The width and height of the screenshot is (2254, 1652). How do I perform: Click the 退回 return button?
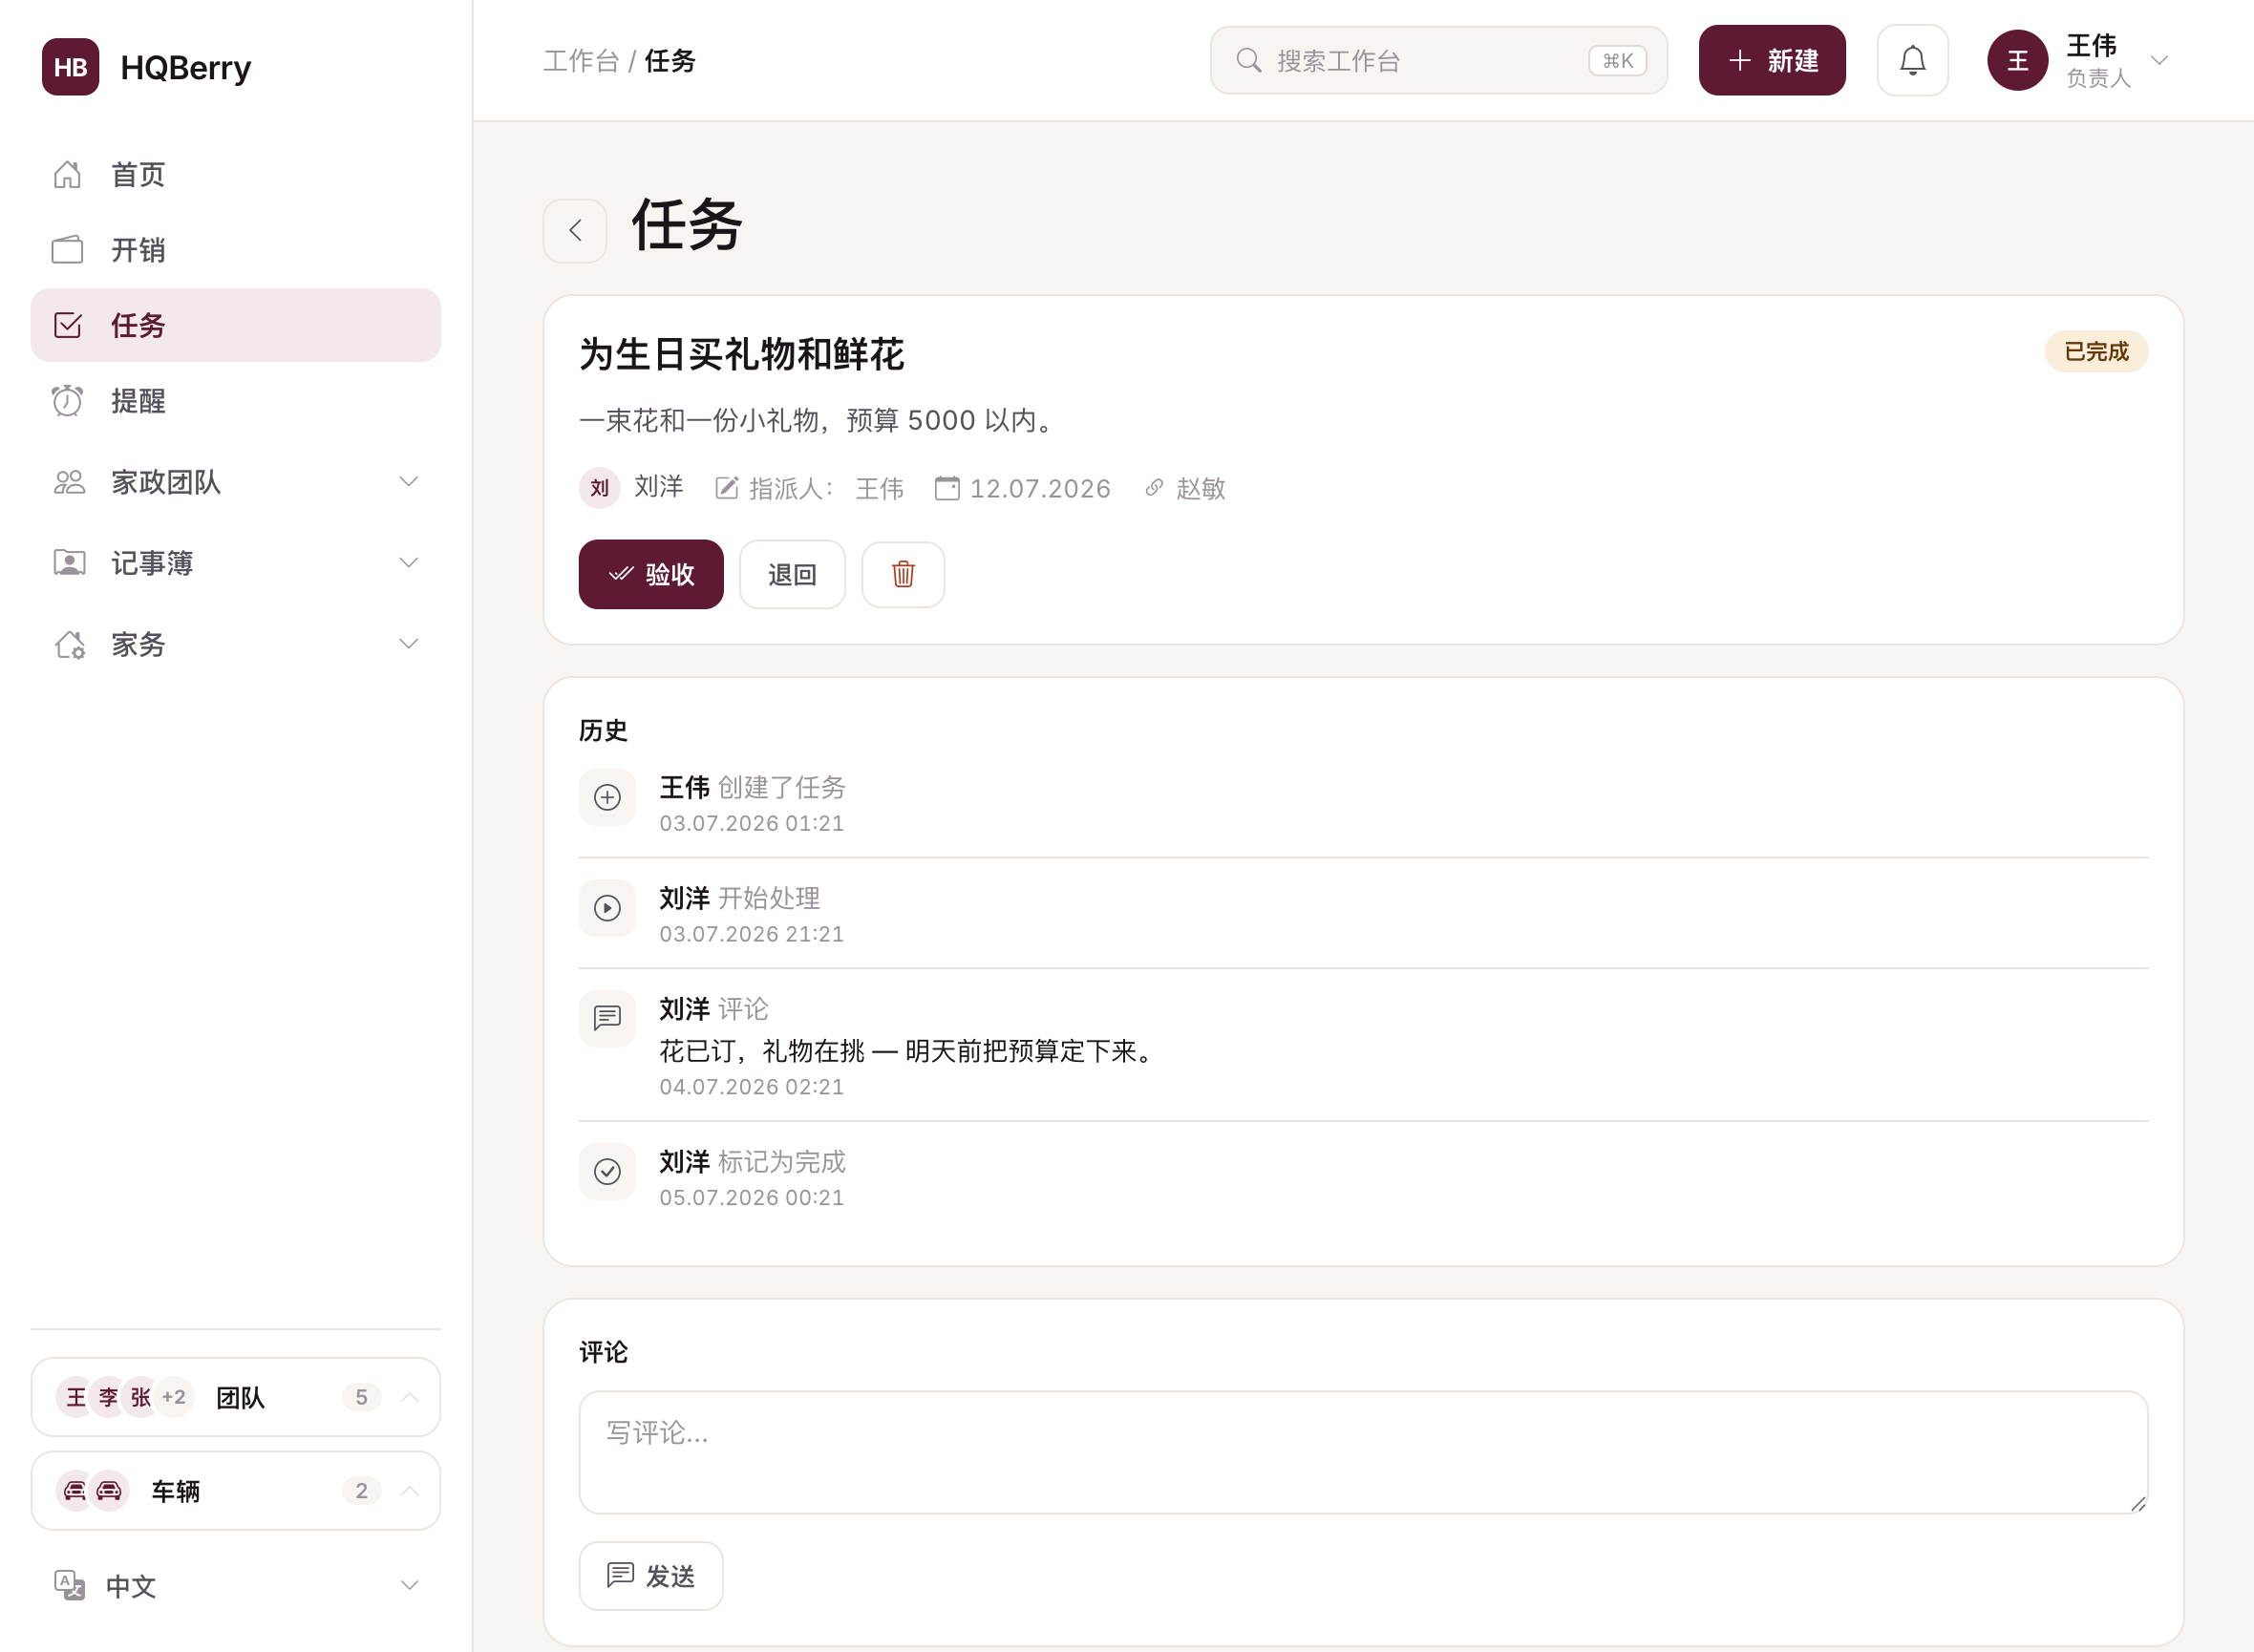coord(793,575)
